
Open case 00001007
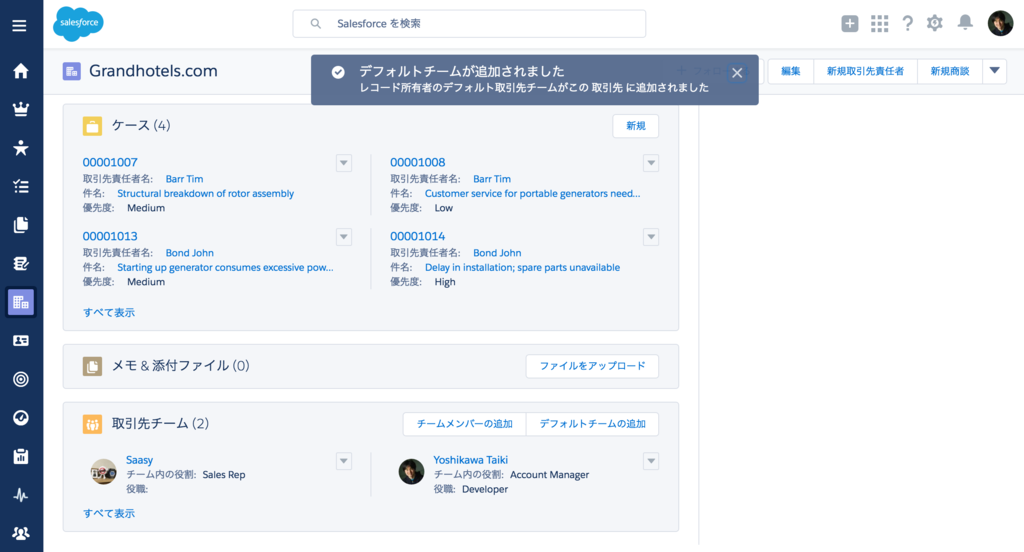(x=110, y=162)
